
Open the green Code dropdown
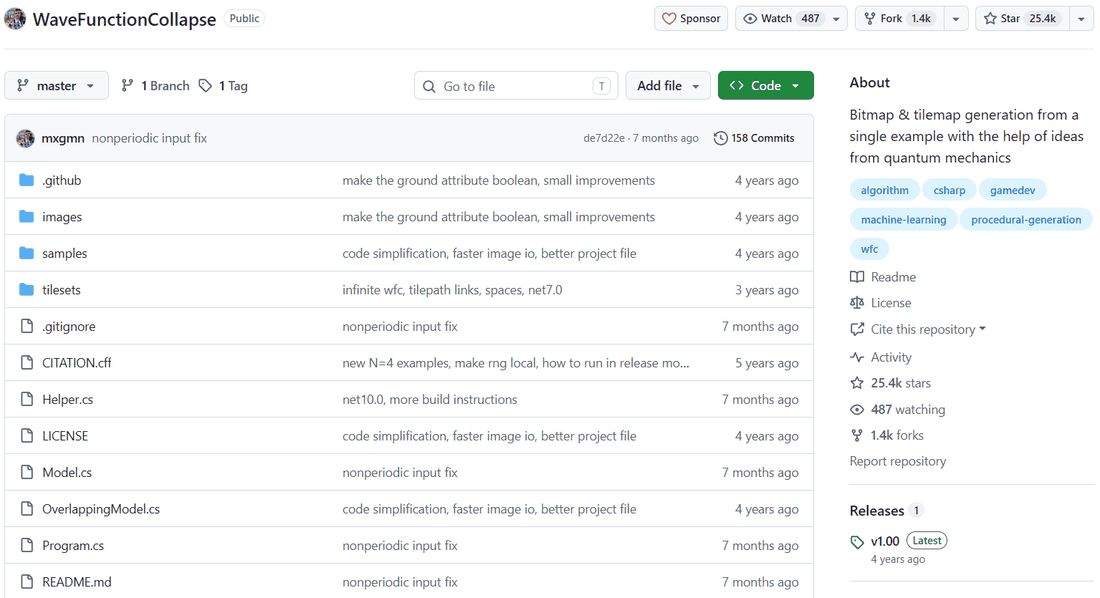[x=765, y=86]
